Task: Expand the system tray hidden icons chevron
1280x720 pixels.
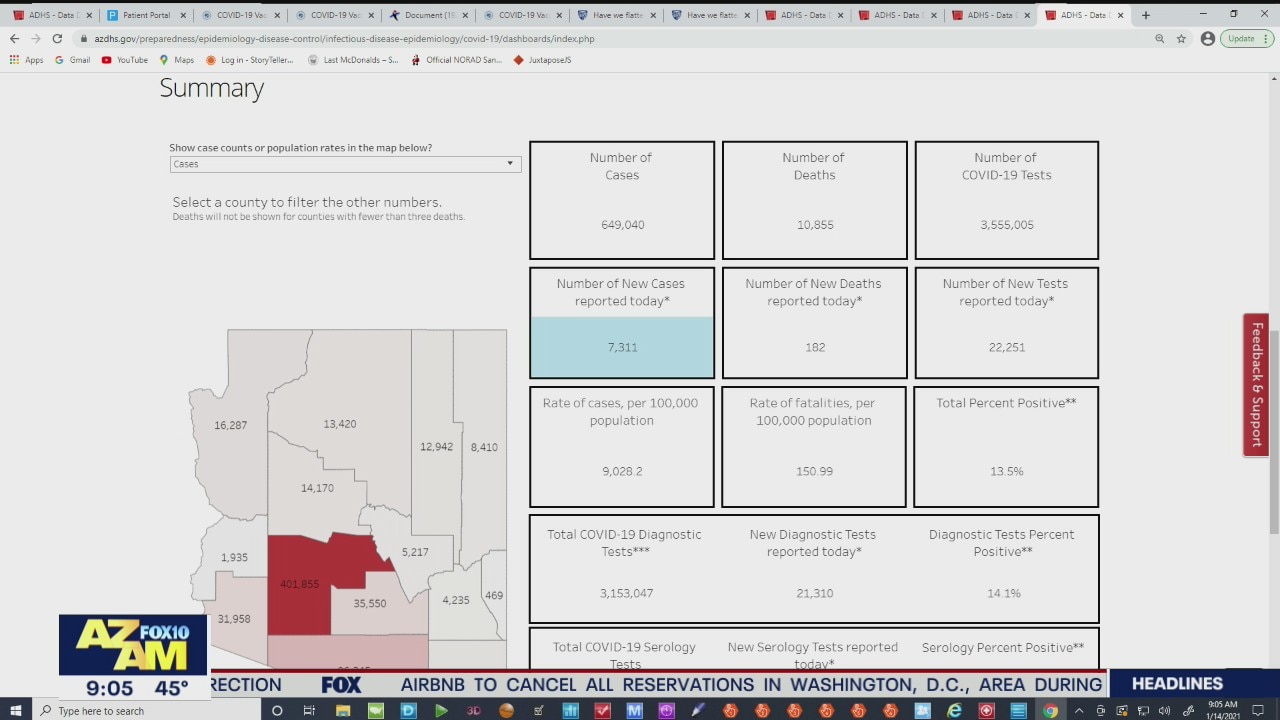Action: tap(1079, 710)
